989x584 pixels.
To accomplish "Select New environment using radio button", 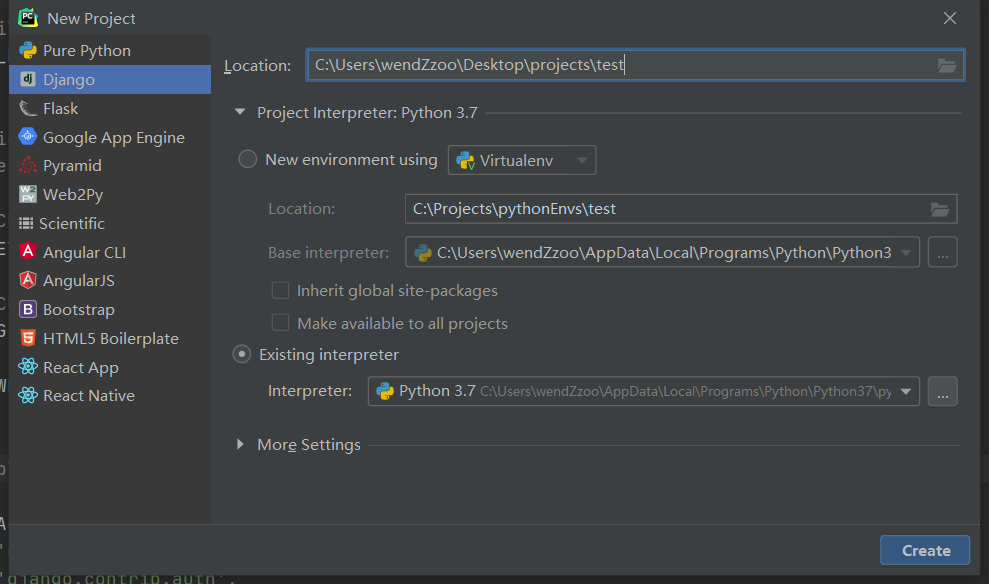I will coord(247,160).
